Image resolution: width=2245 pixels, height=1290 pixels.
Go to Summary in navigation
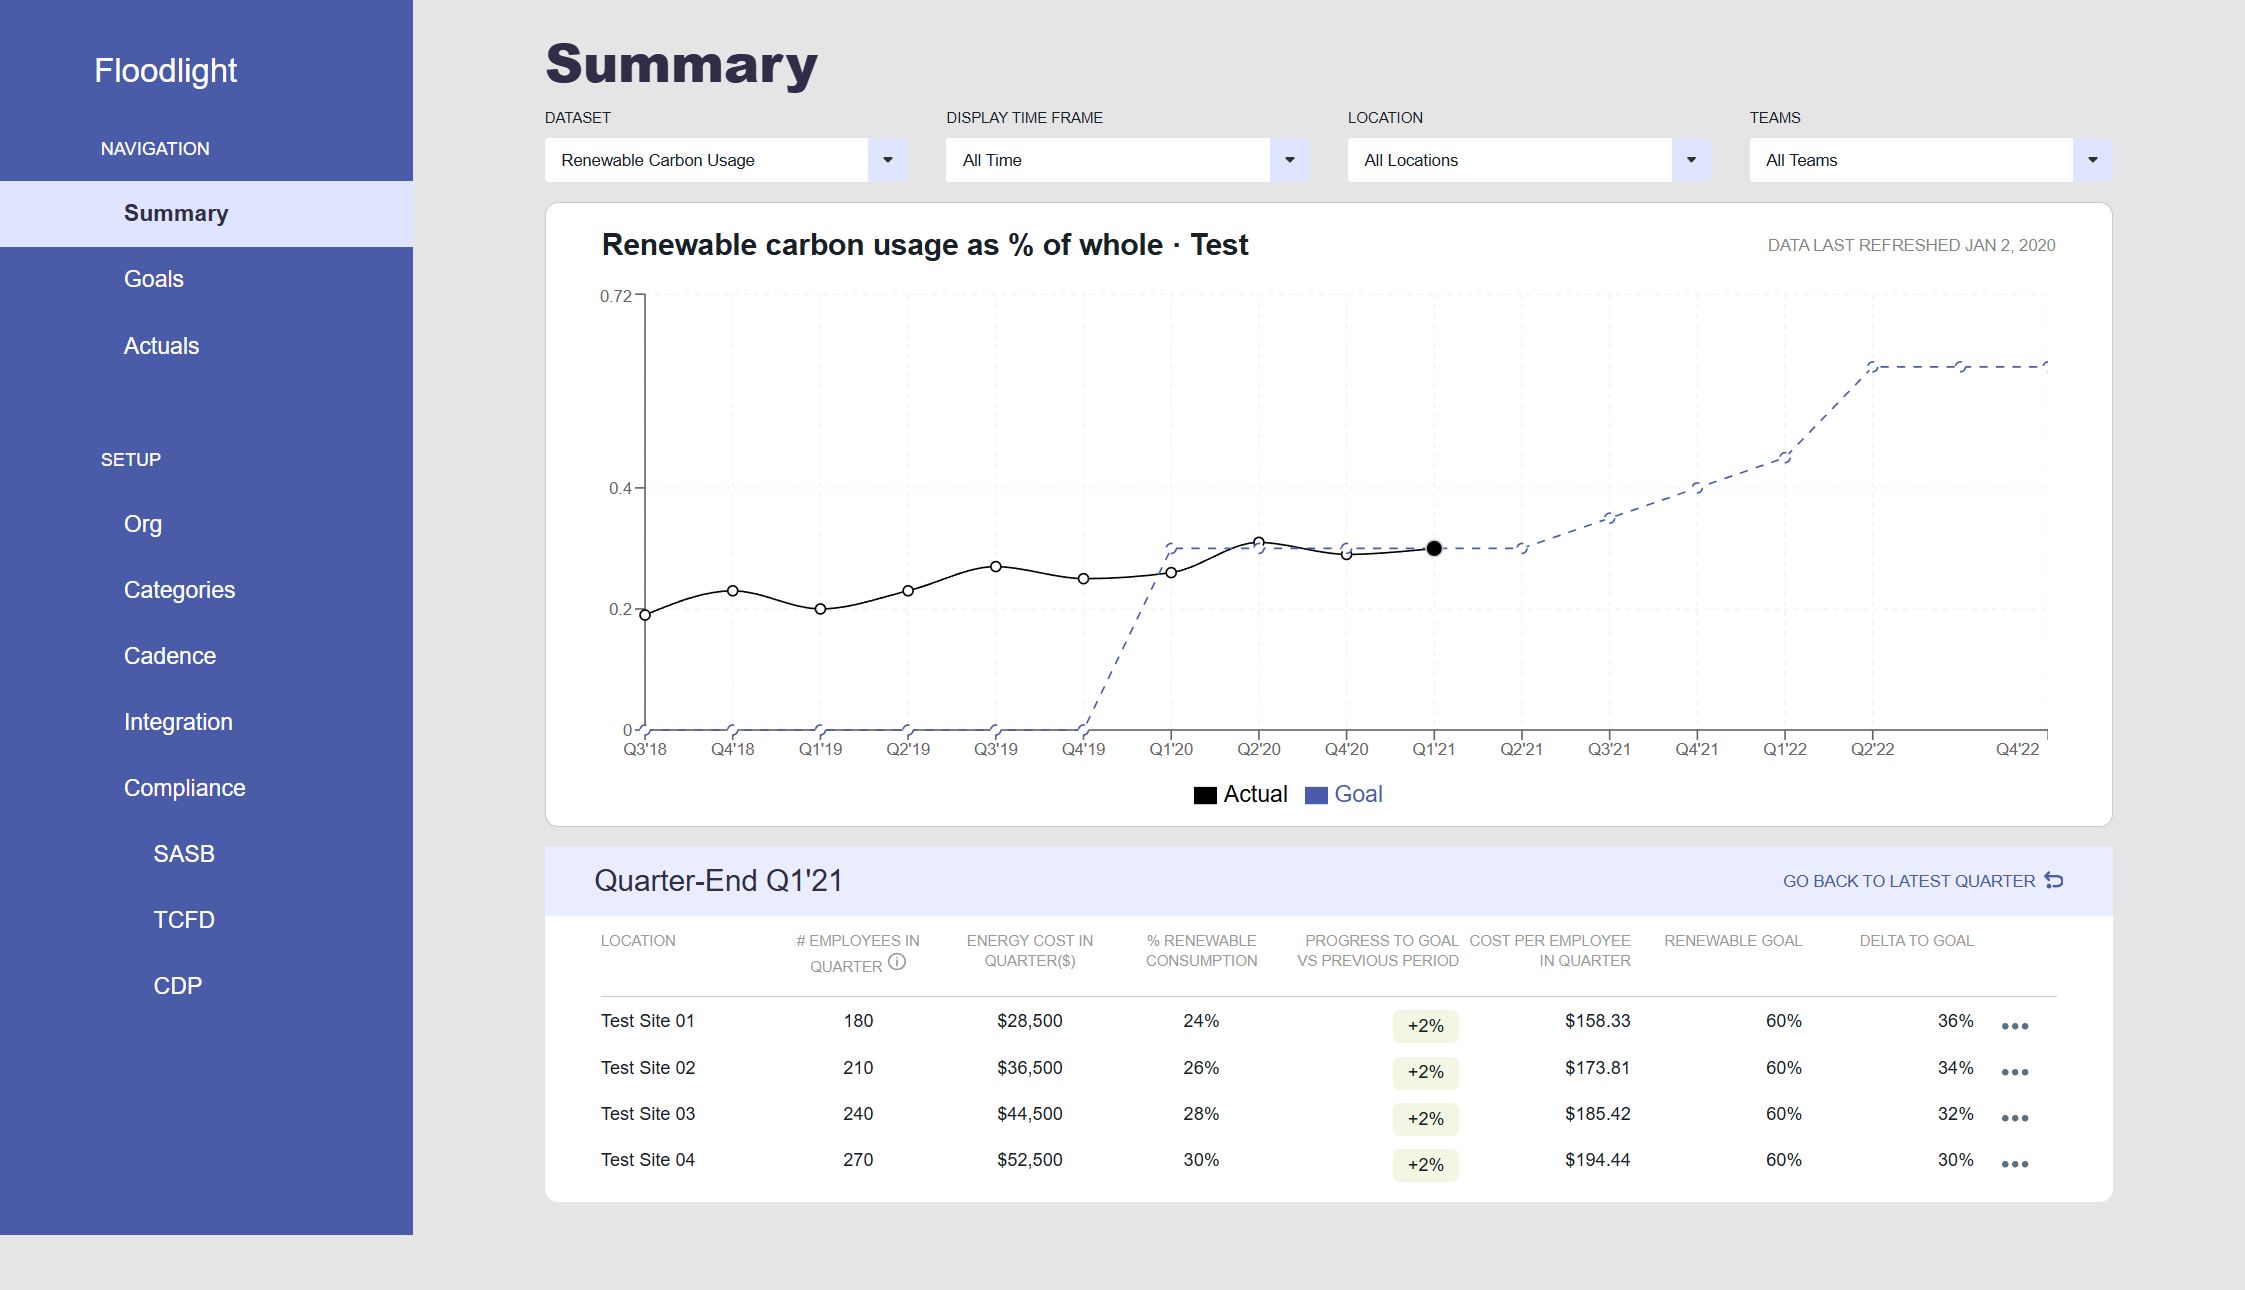[206, 213]
